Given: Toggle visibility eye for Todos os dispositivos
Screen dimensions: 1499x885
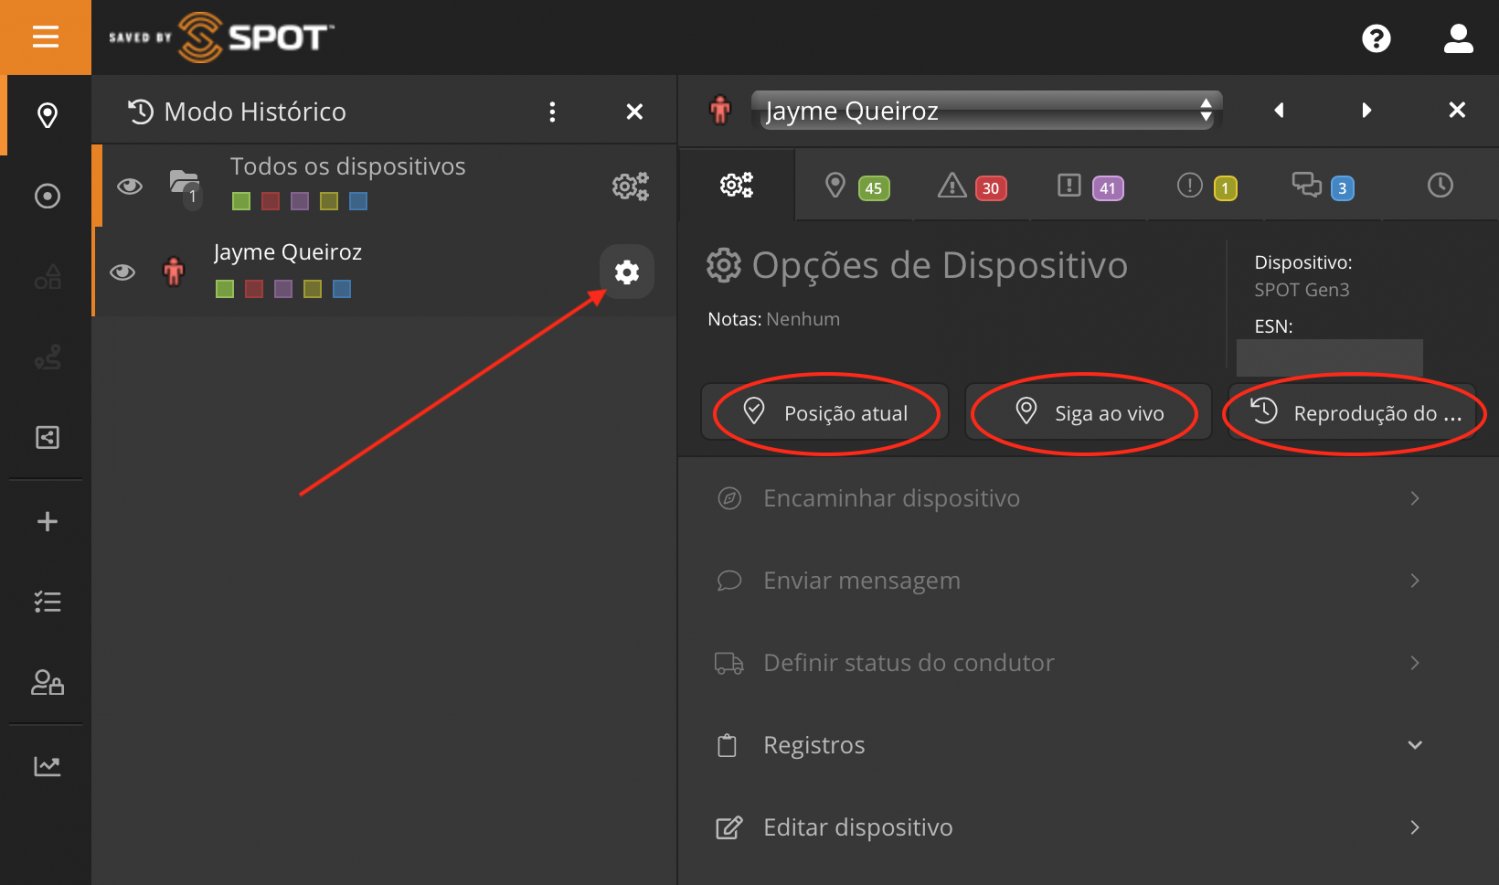Looking at the screenshot, I should [x=130, y=186].
